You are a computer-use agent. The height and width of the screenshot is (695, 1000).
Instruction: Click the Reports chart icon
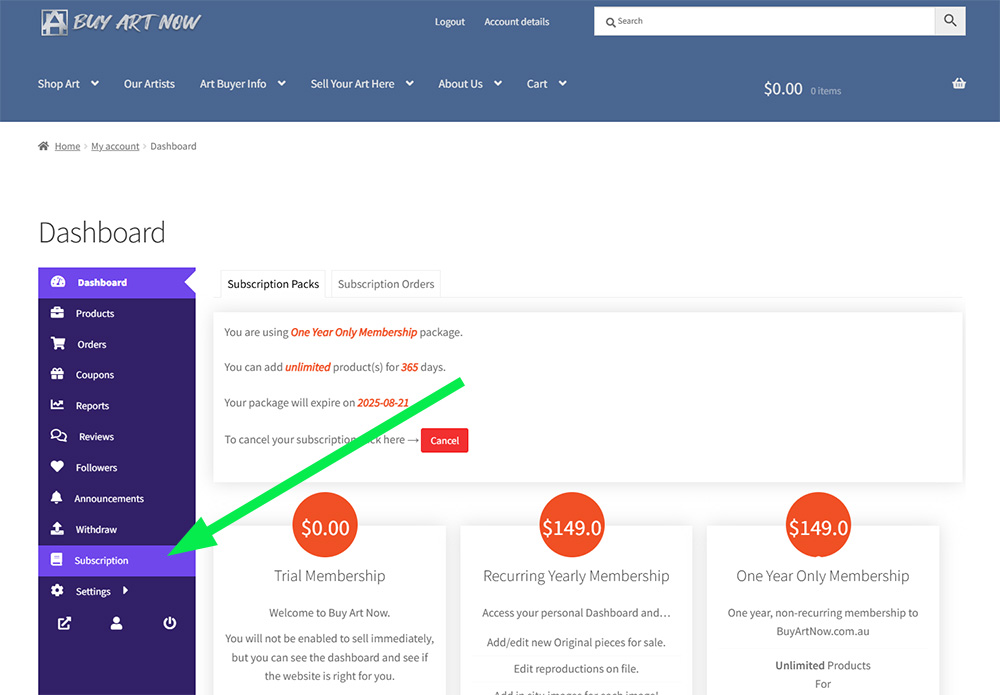(57, 404)
